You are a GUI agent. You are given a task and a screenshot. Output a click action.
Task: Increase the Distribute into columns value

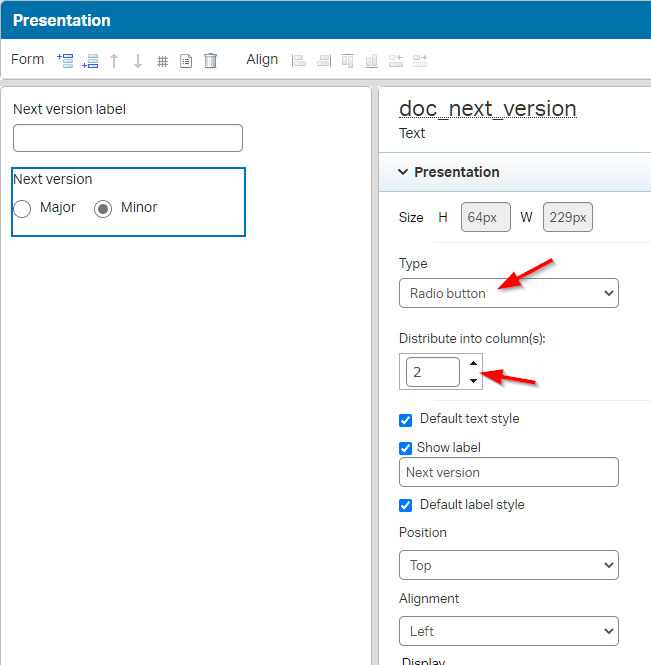click(x=474, y=364)
